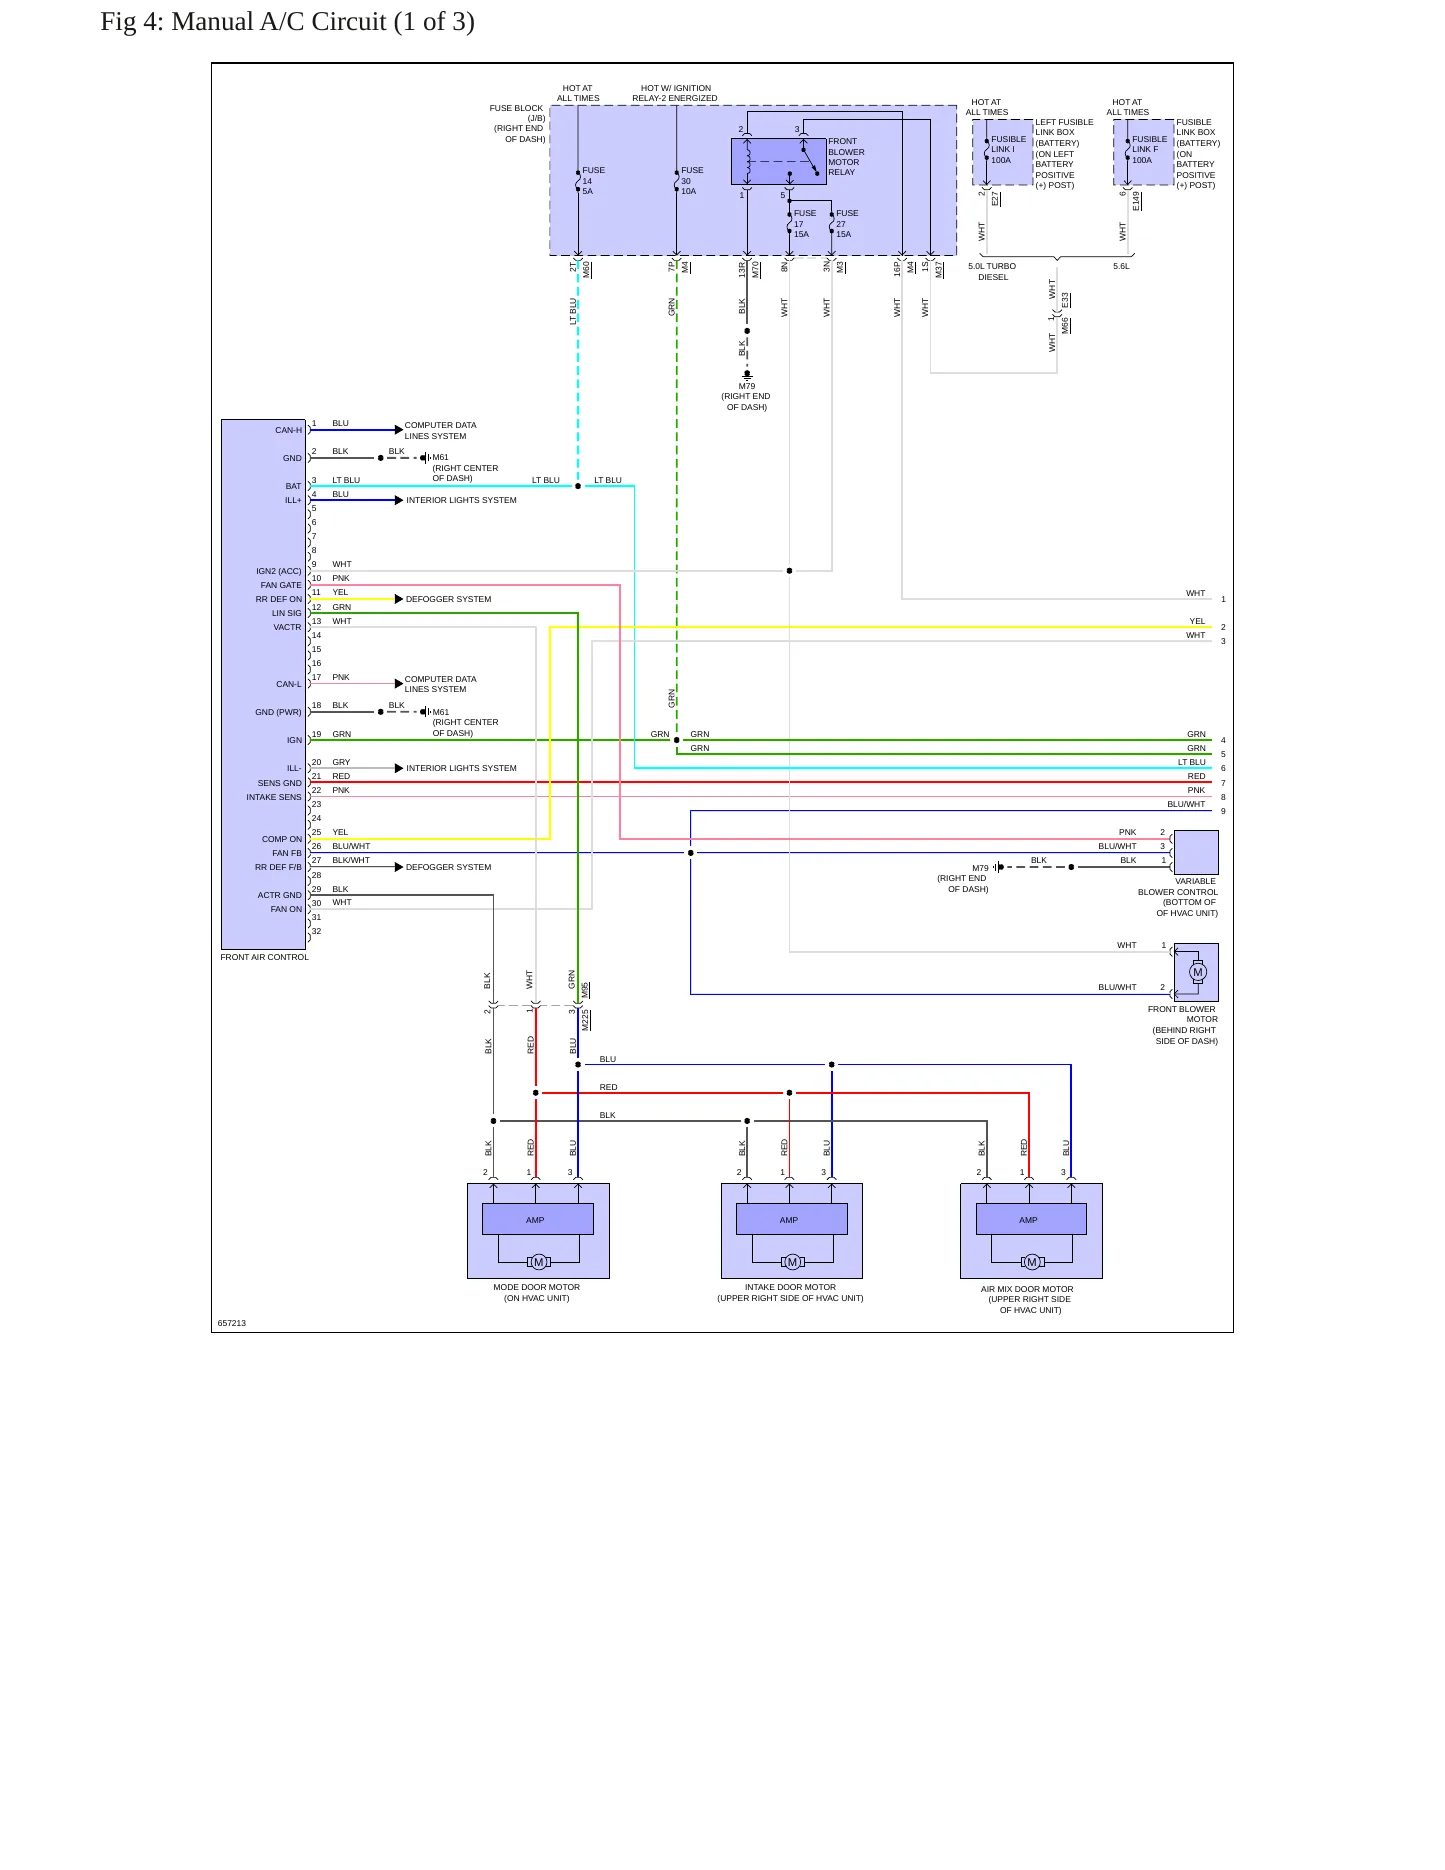Click the M79 ground near variable blower control
Image resolution: width=1445 pixels, height=1870 pixels.
click(998, 867)
